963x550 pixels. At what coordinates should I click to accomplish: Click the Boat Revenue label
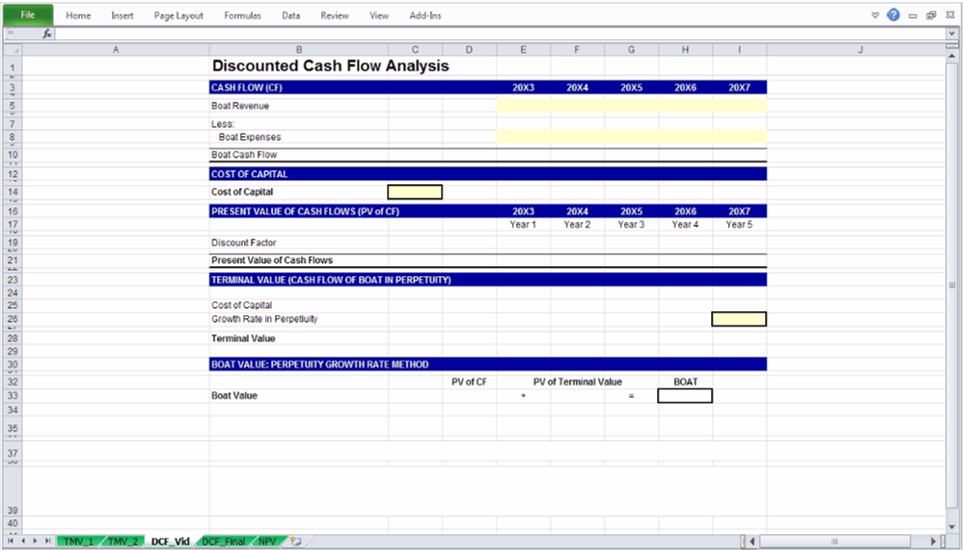click(x=240, y=106)
